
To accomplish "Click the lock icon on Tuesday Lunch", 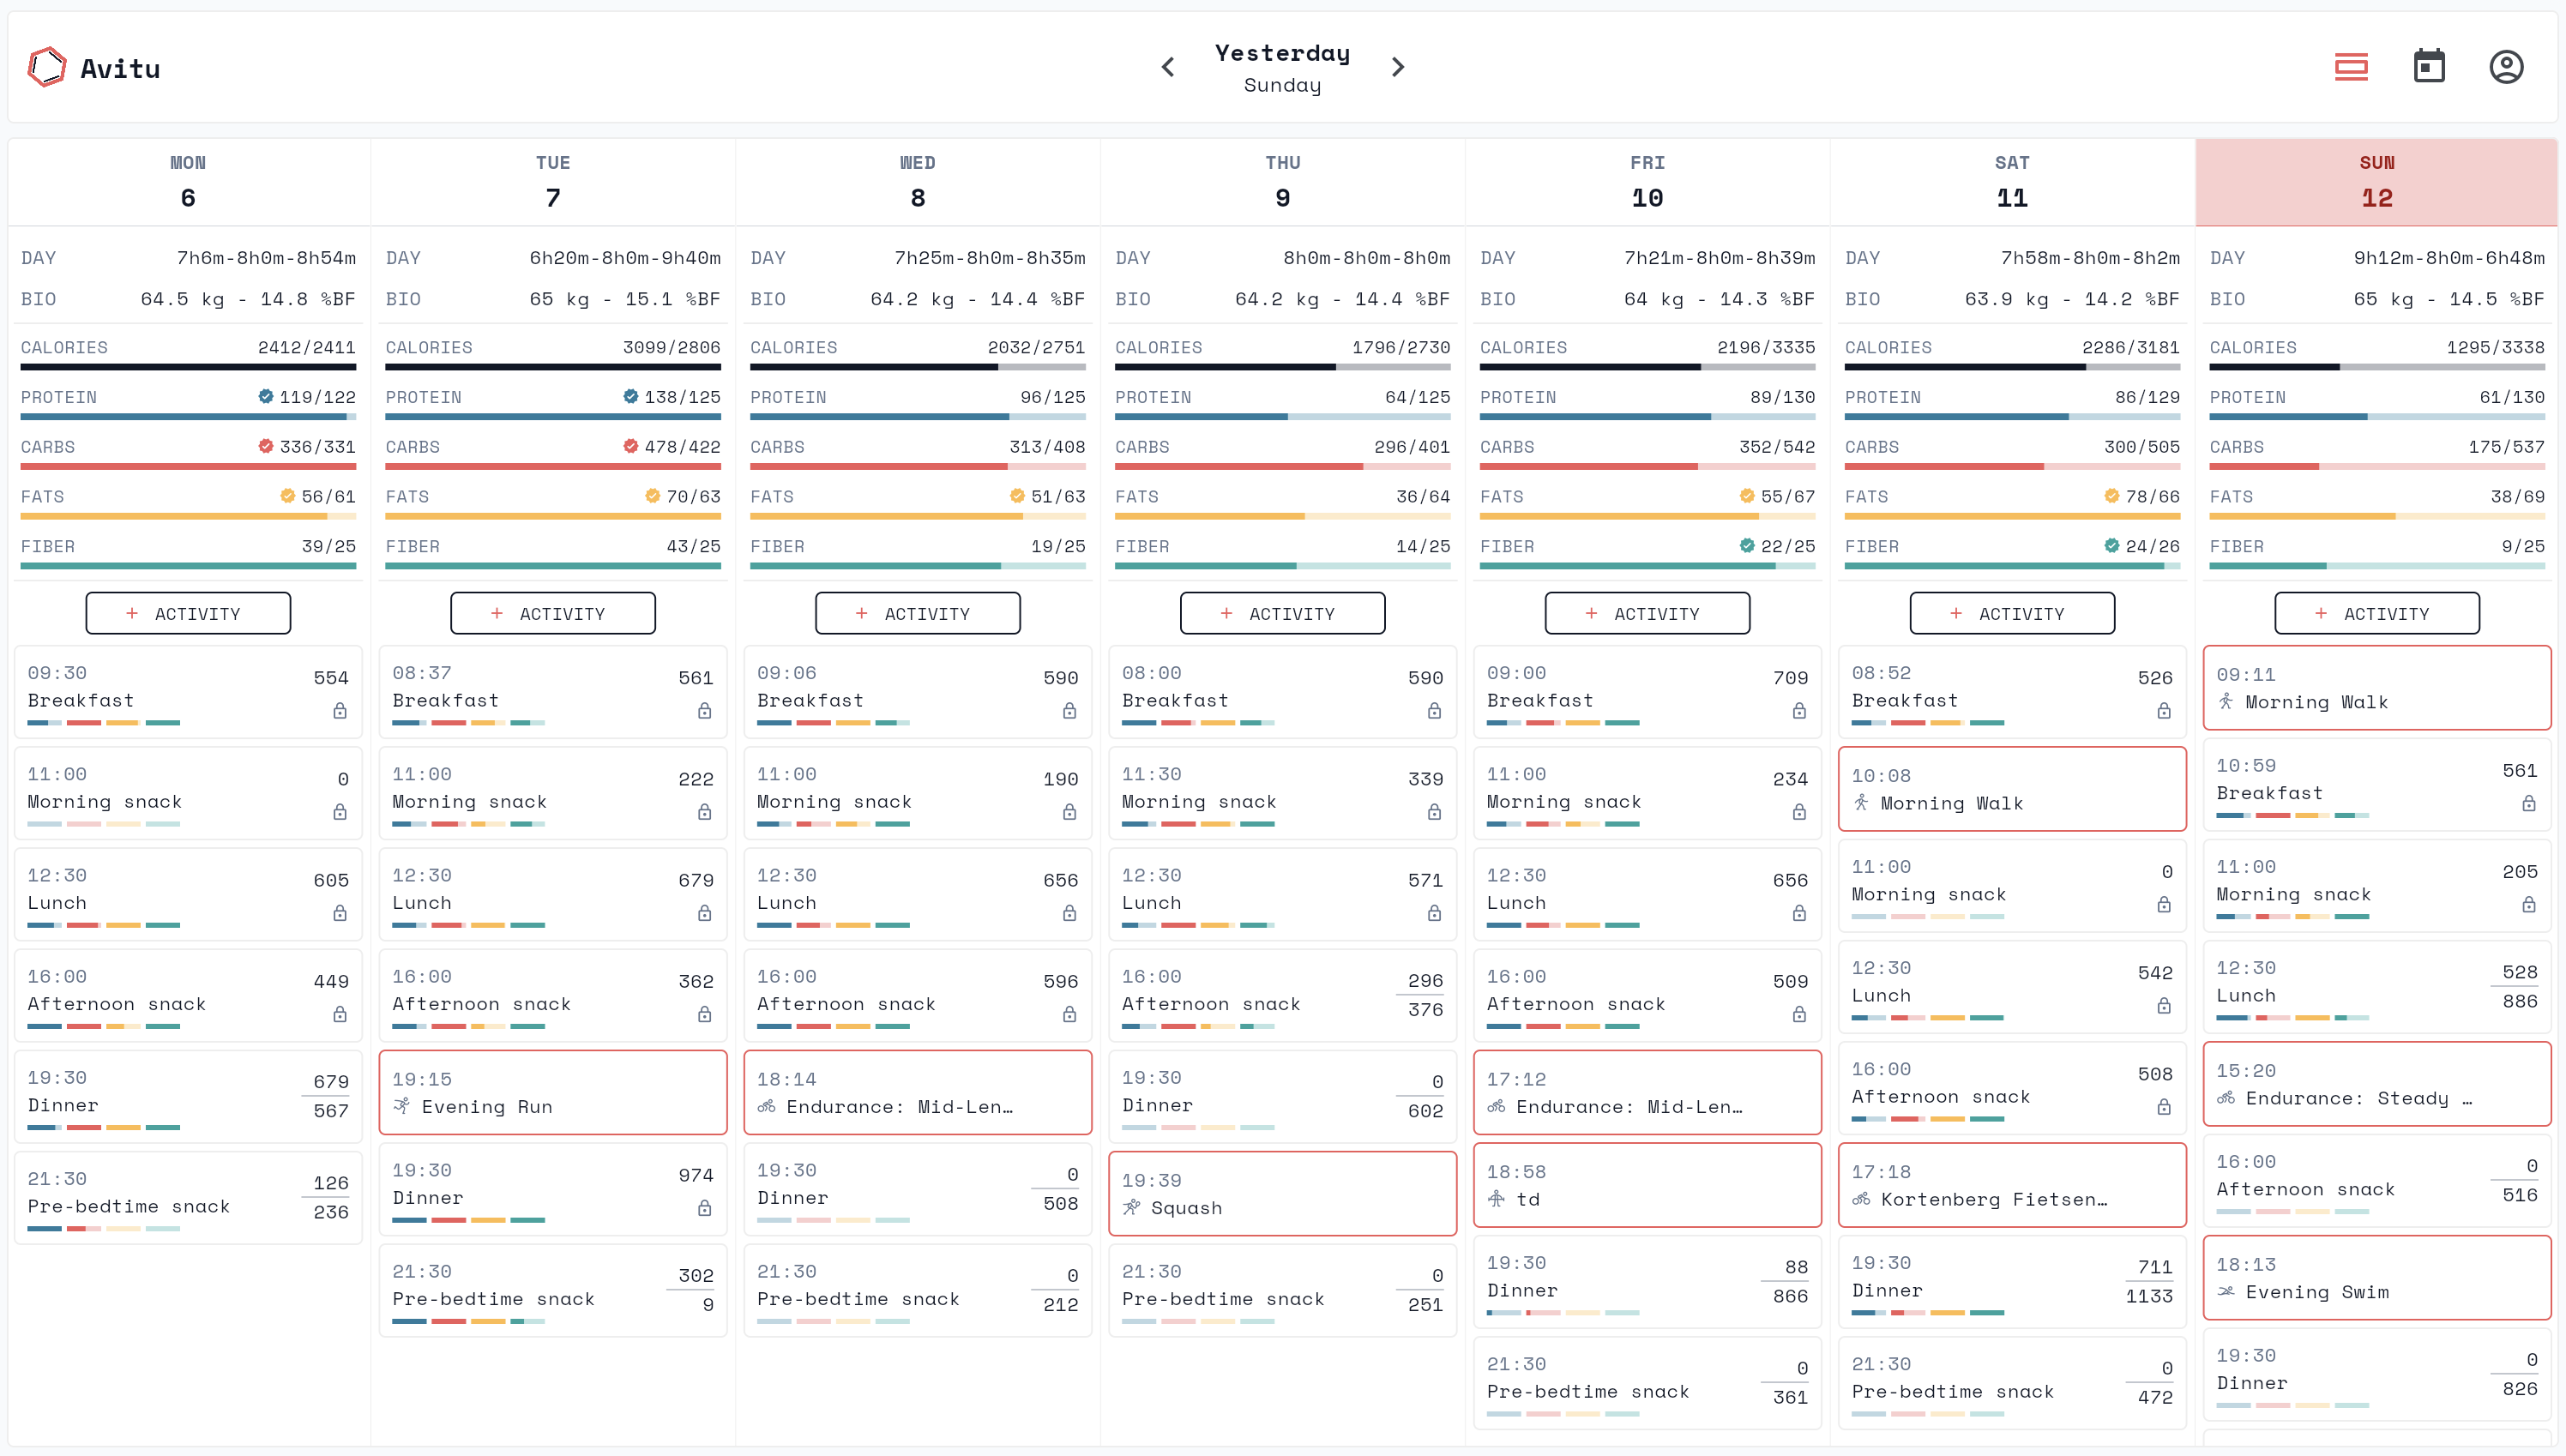I will pyautogui.click(x=705, y=913).
